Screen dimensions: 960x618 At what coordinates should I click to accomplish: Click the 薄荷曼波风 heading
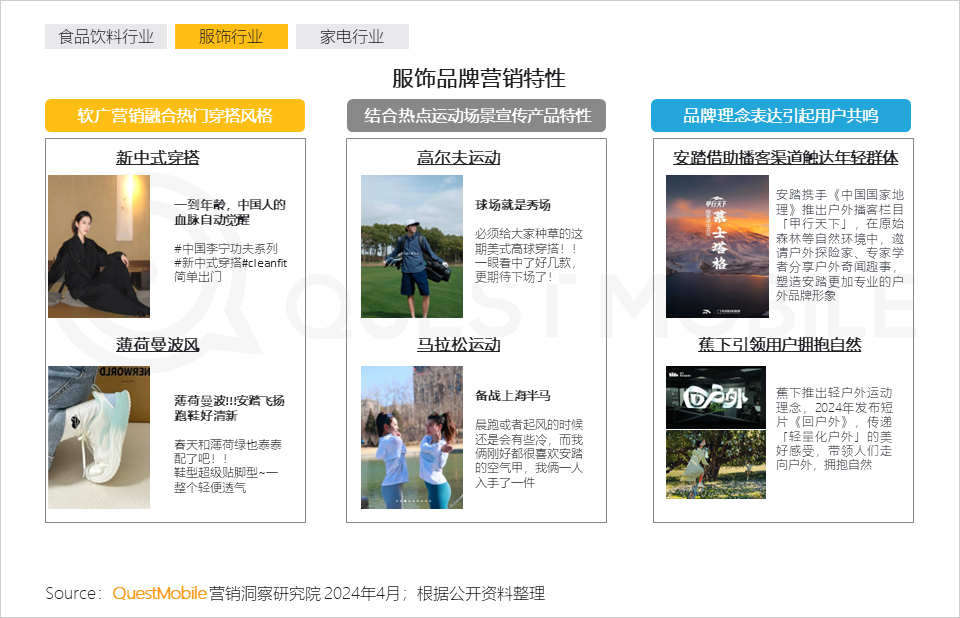(158, 345)
